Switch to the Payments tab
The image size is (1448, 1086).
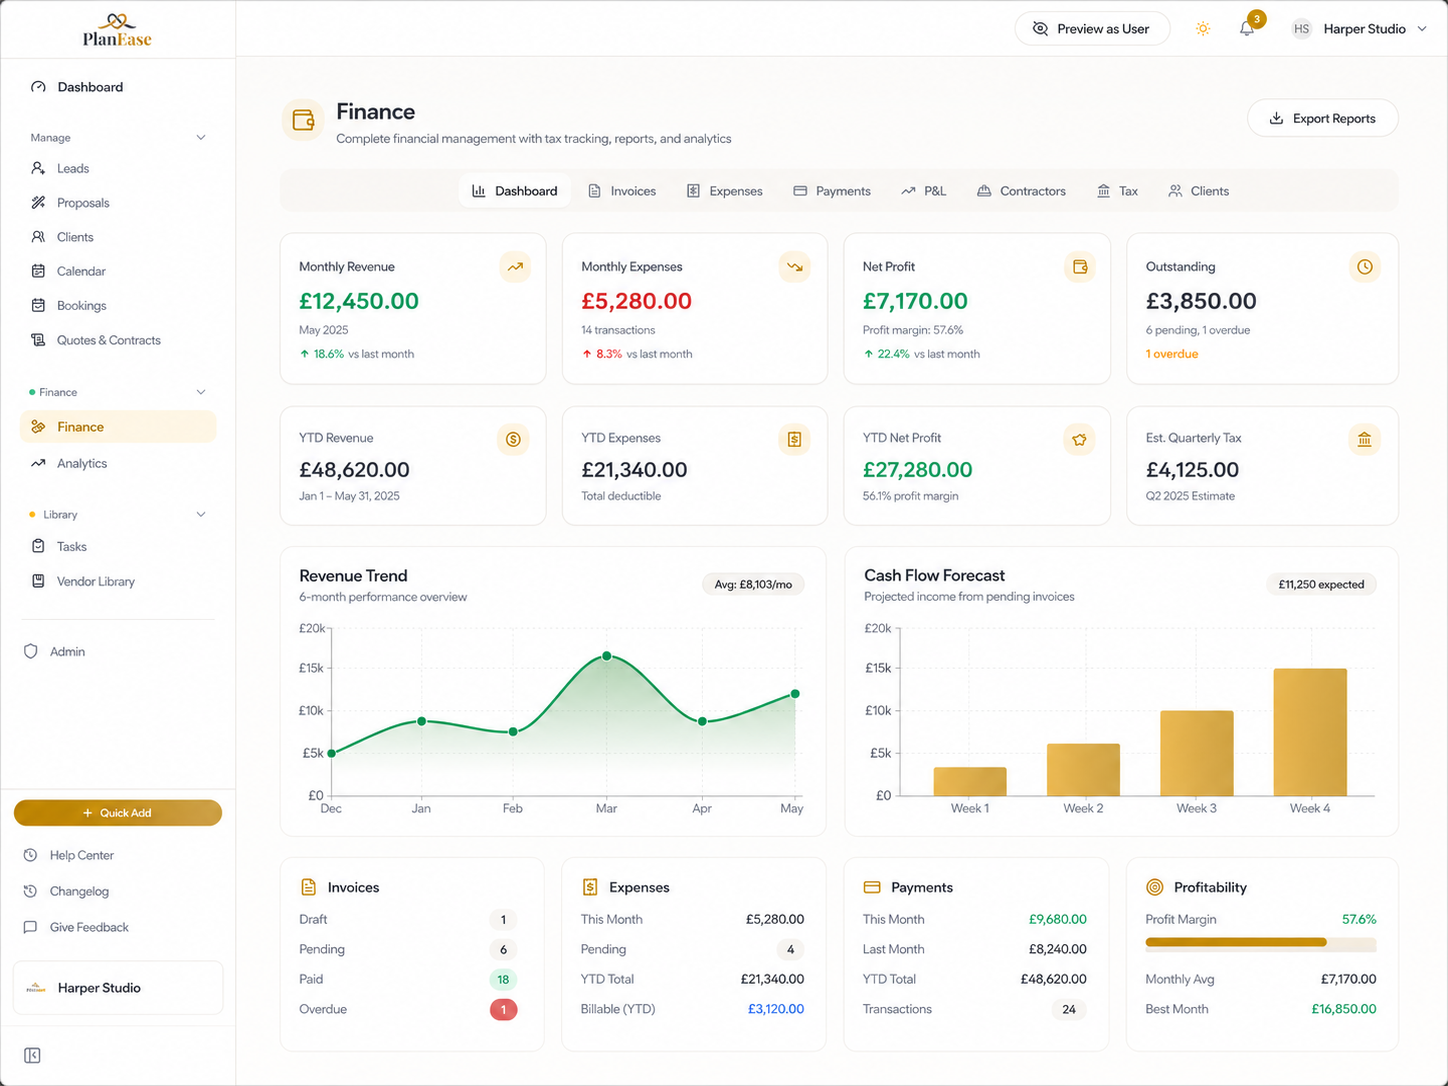pos(832,191)
